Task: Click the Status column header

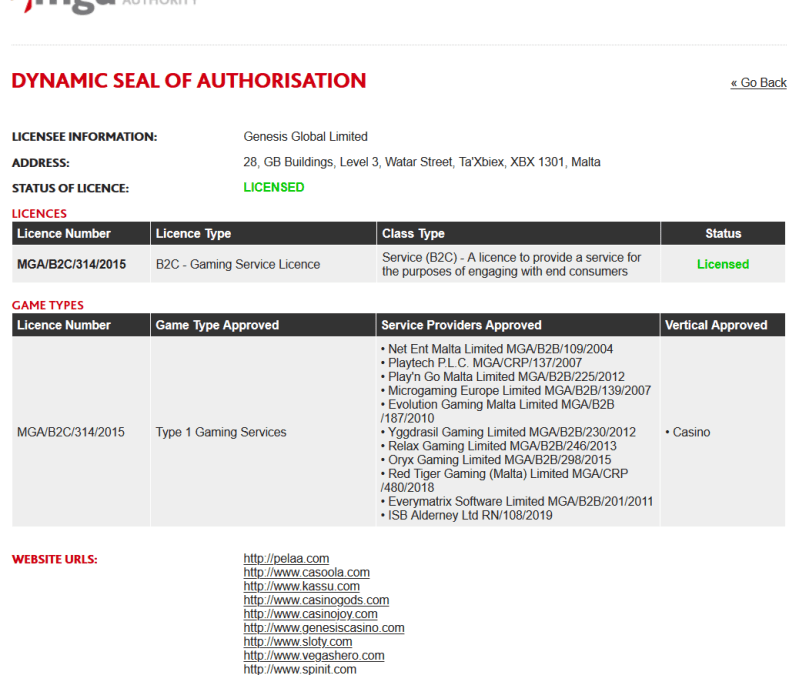Action: (x=723, y=233)
